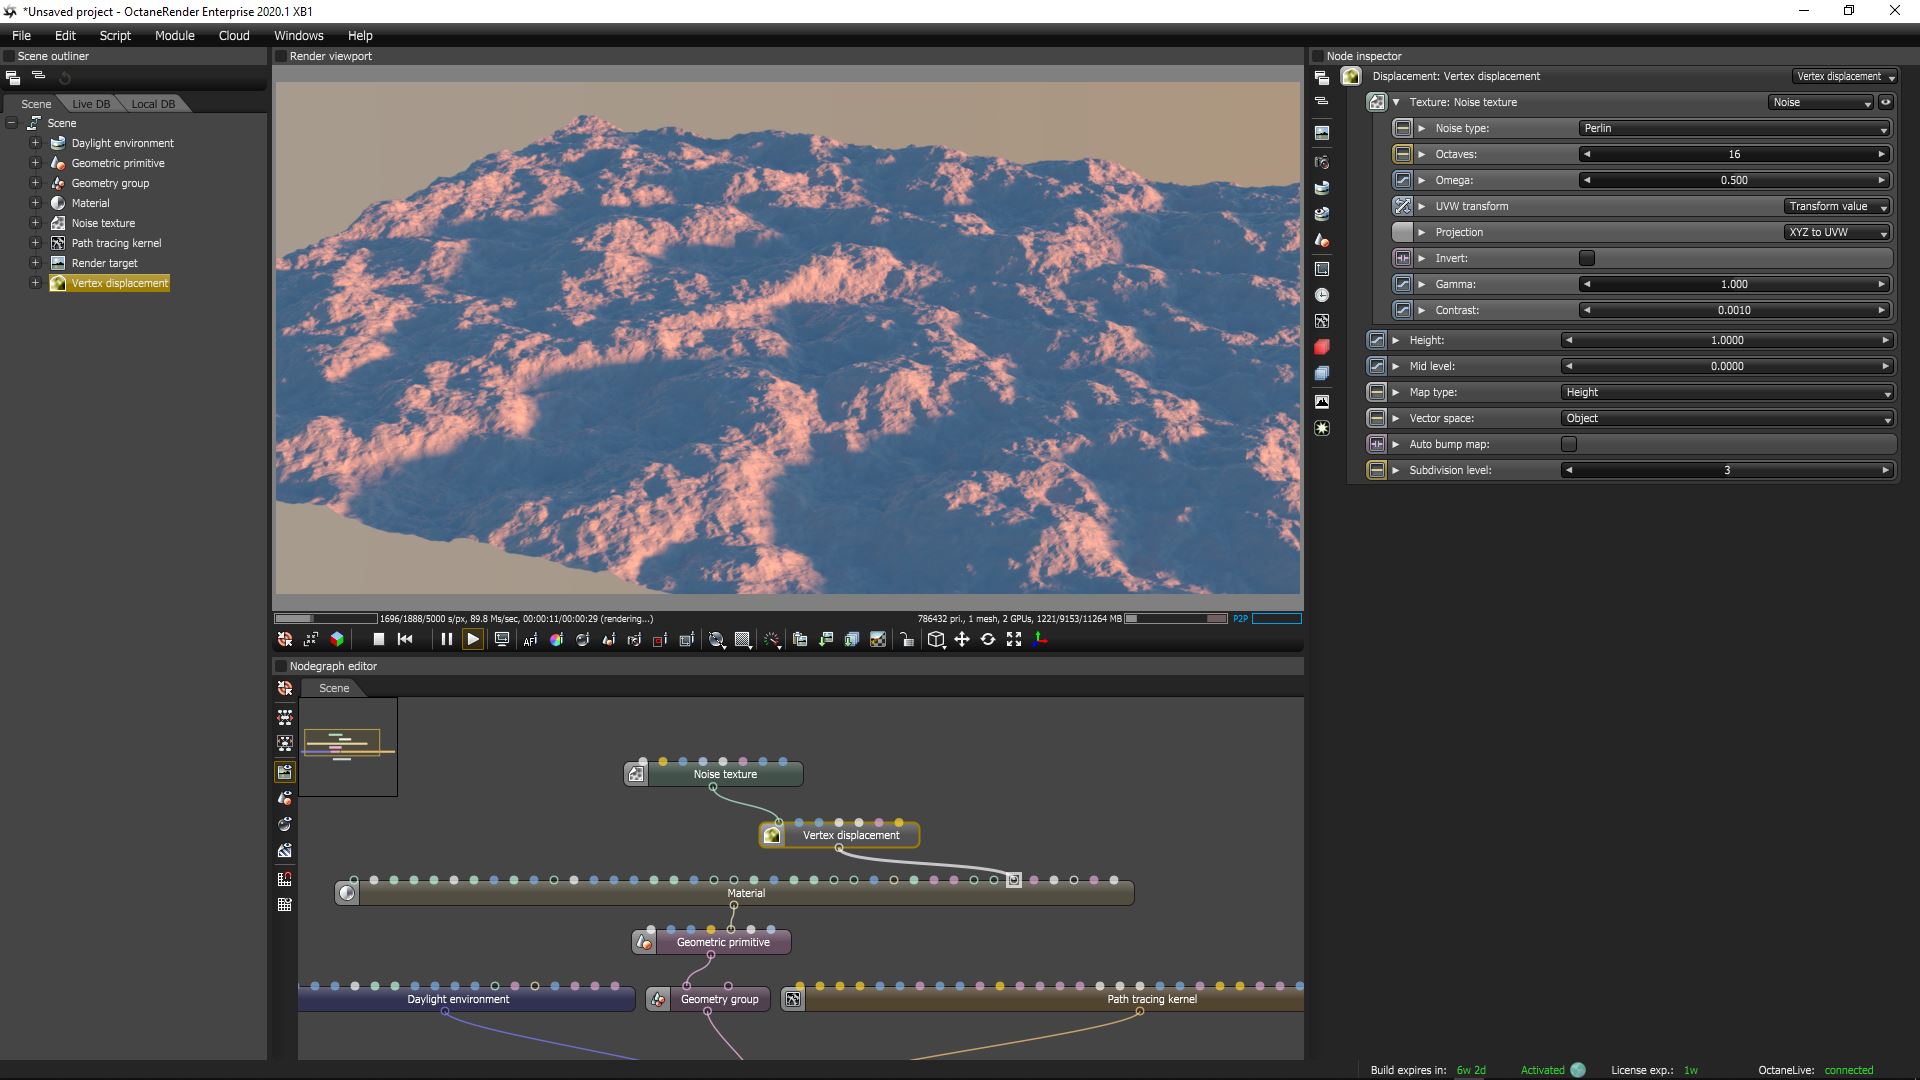Click the white balance picker icon
This screenshot has width=1920, height=1080.
tap(556, 640)
